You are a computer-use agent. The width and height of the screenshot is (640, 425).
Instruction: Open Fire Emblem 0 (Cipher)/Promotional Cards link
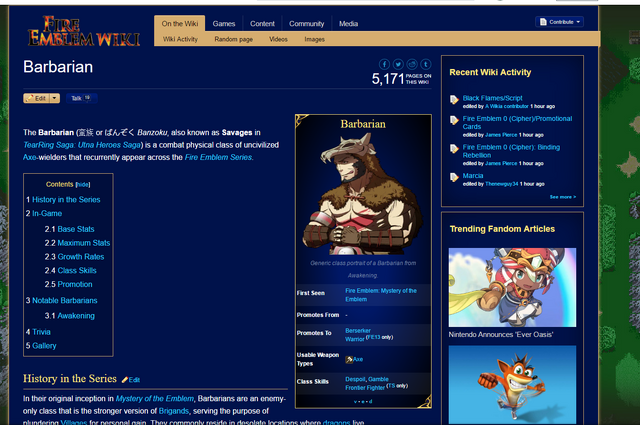pos(517,122)
